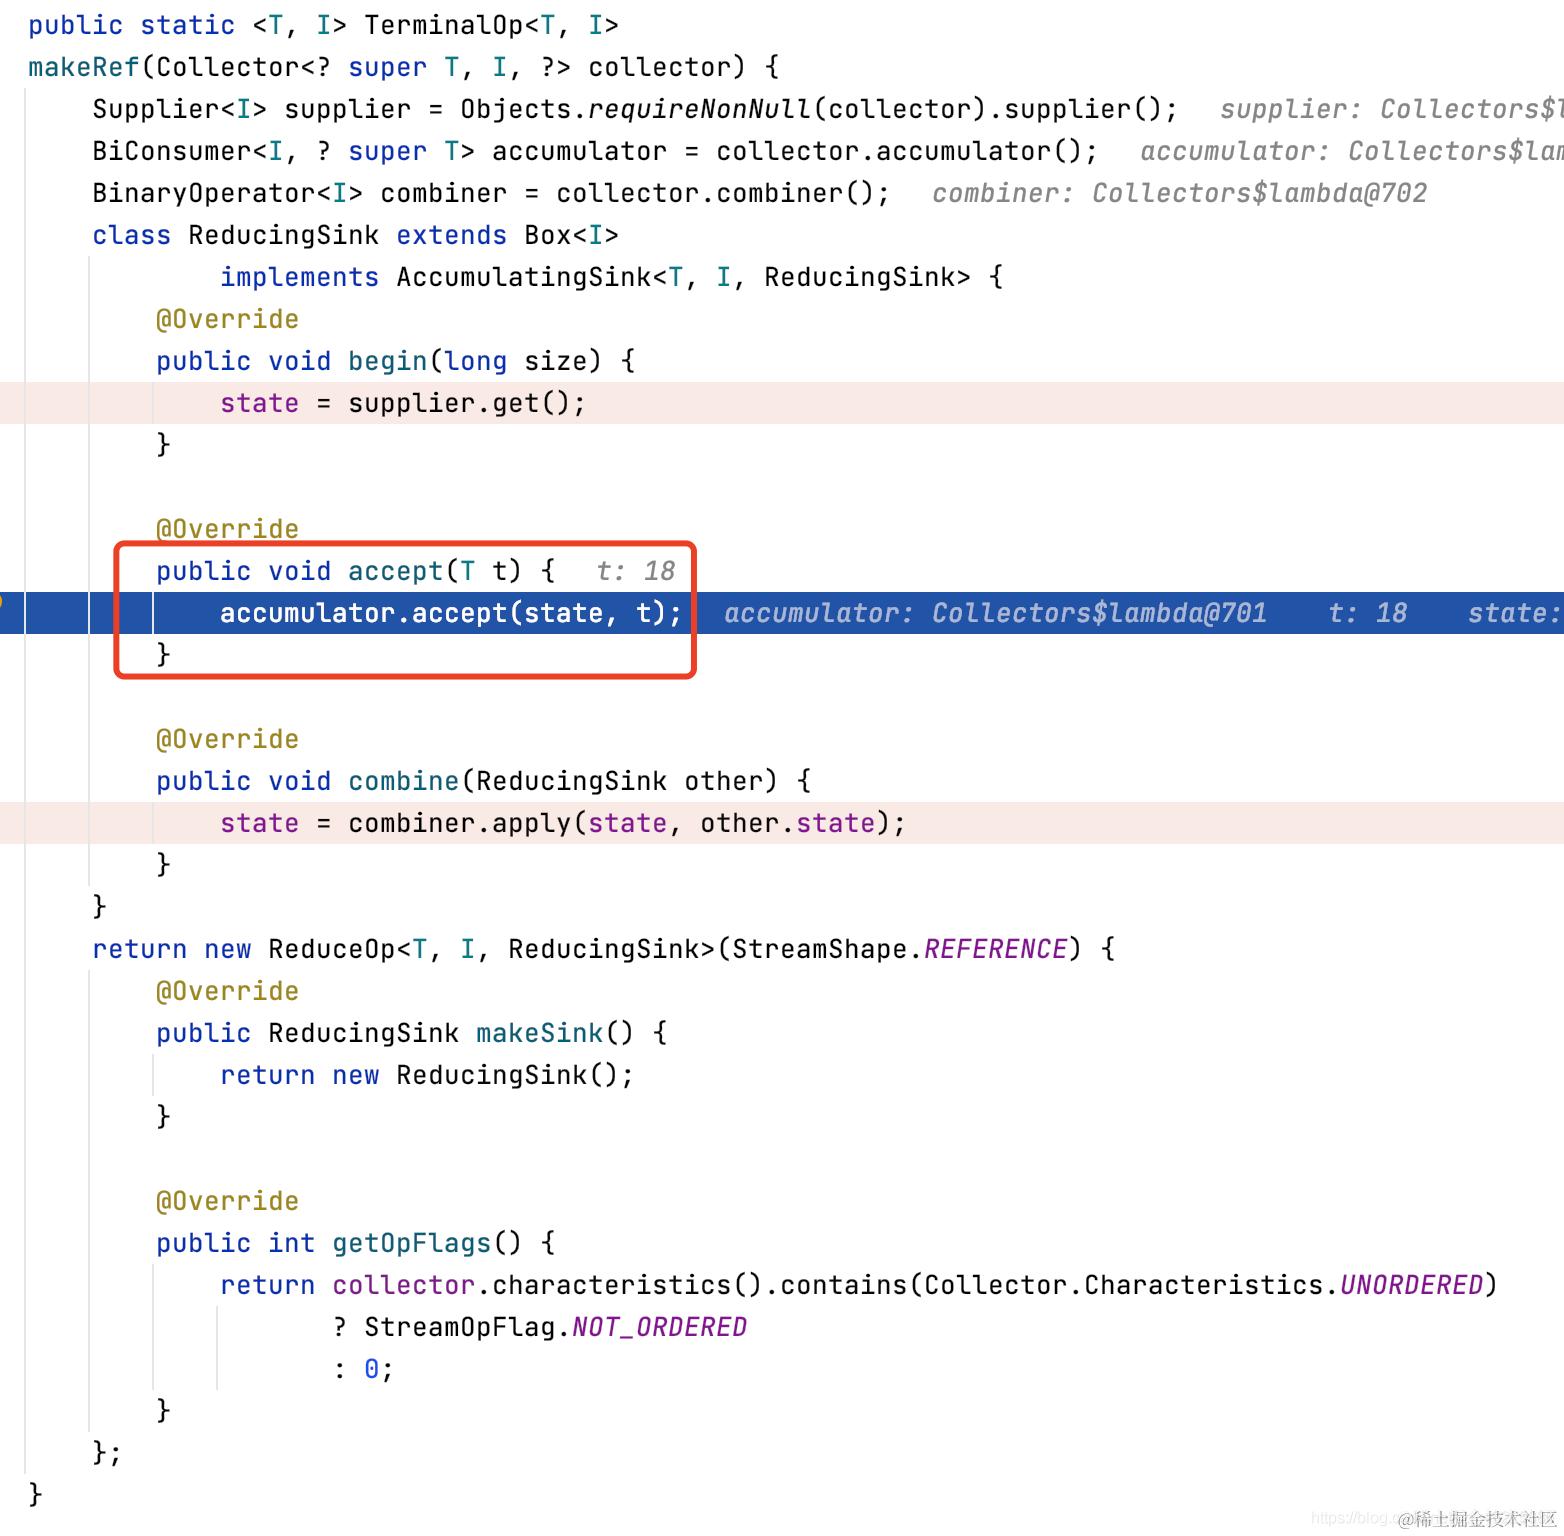Click the begin method name
Screen dimensions: 1564x1536
pos(387,361)
